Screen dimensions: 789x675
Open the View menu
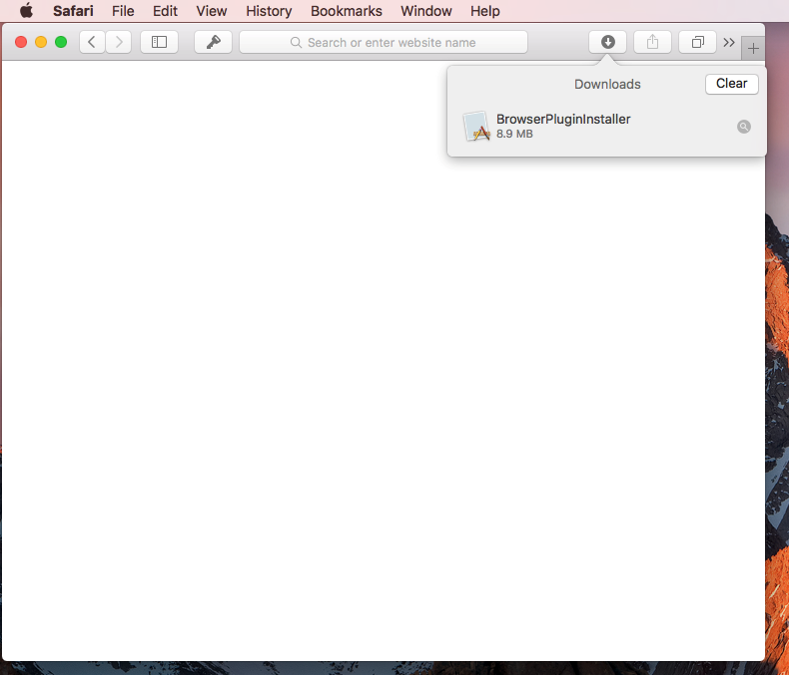(211, 11)
